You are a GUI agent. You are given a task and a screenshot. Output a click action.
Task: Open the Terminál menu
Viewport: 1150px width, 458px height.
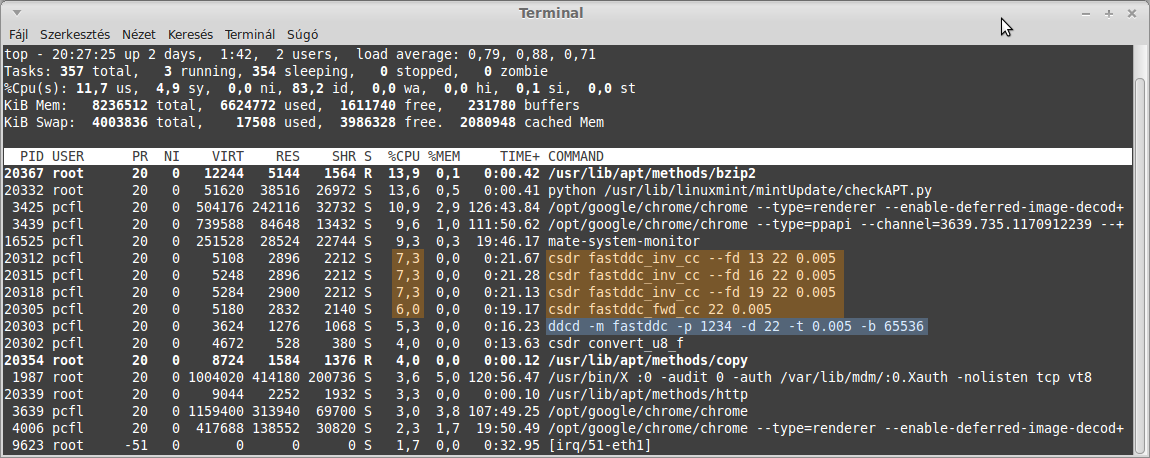click(x=249, y=34)
